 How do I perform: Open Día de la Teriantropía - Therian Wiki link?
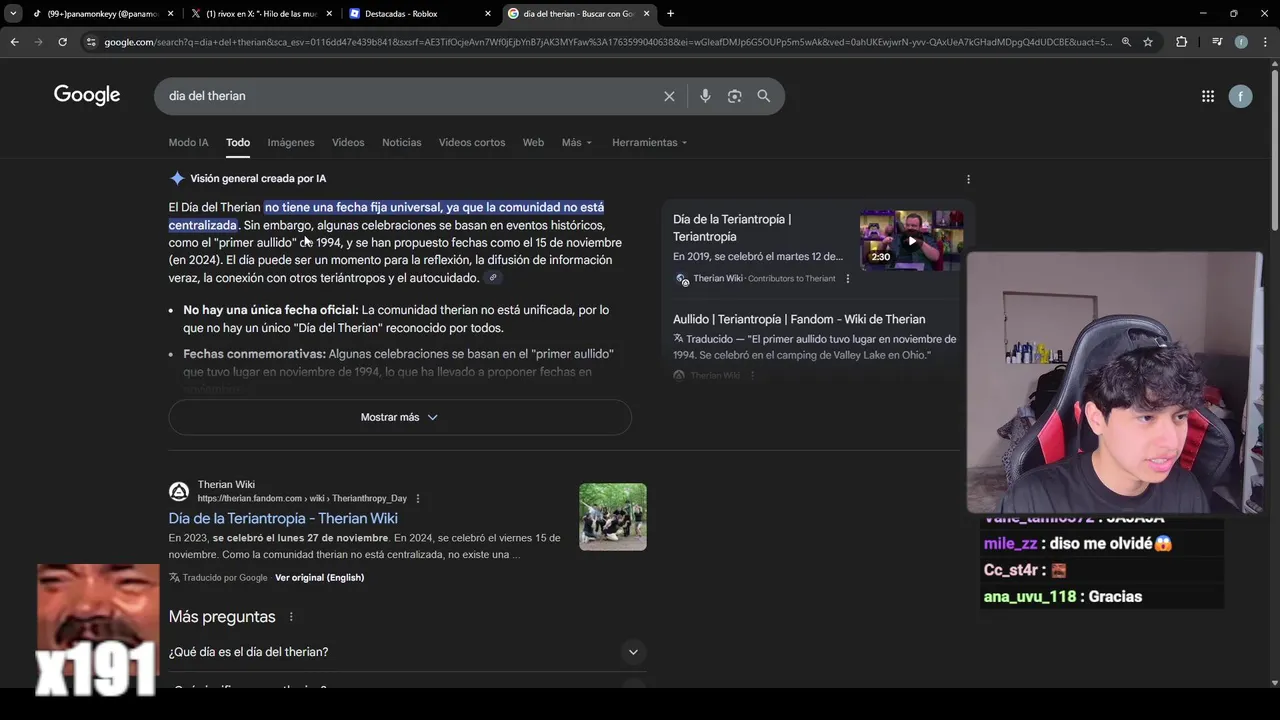(283, 518)
